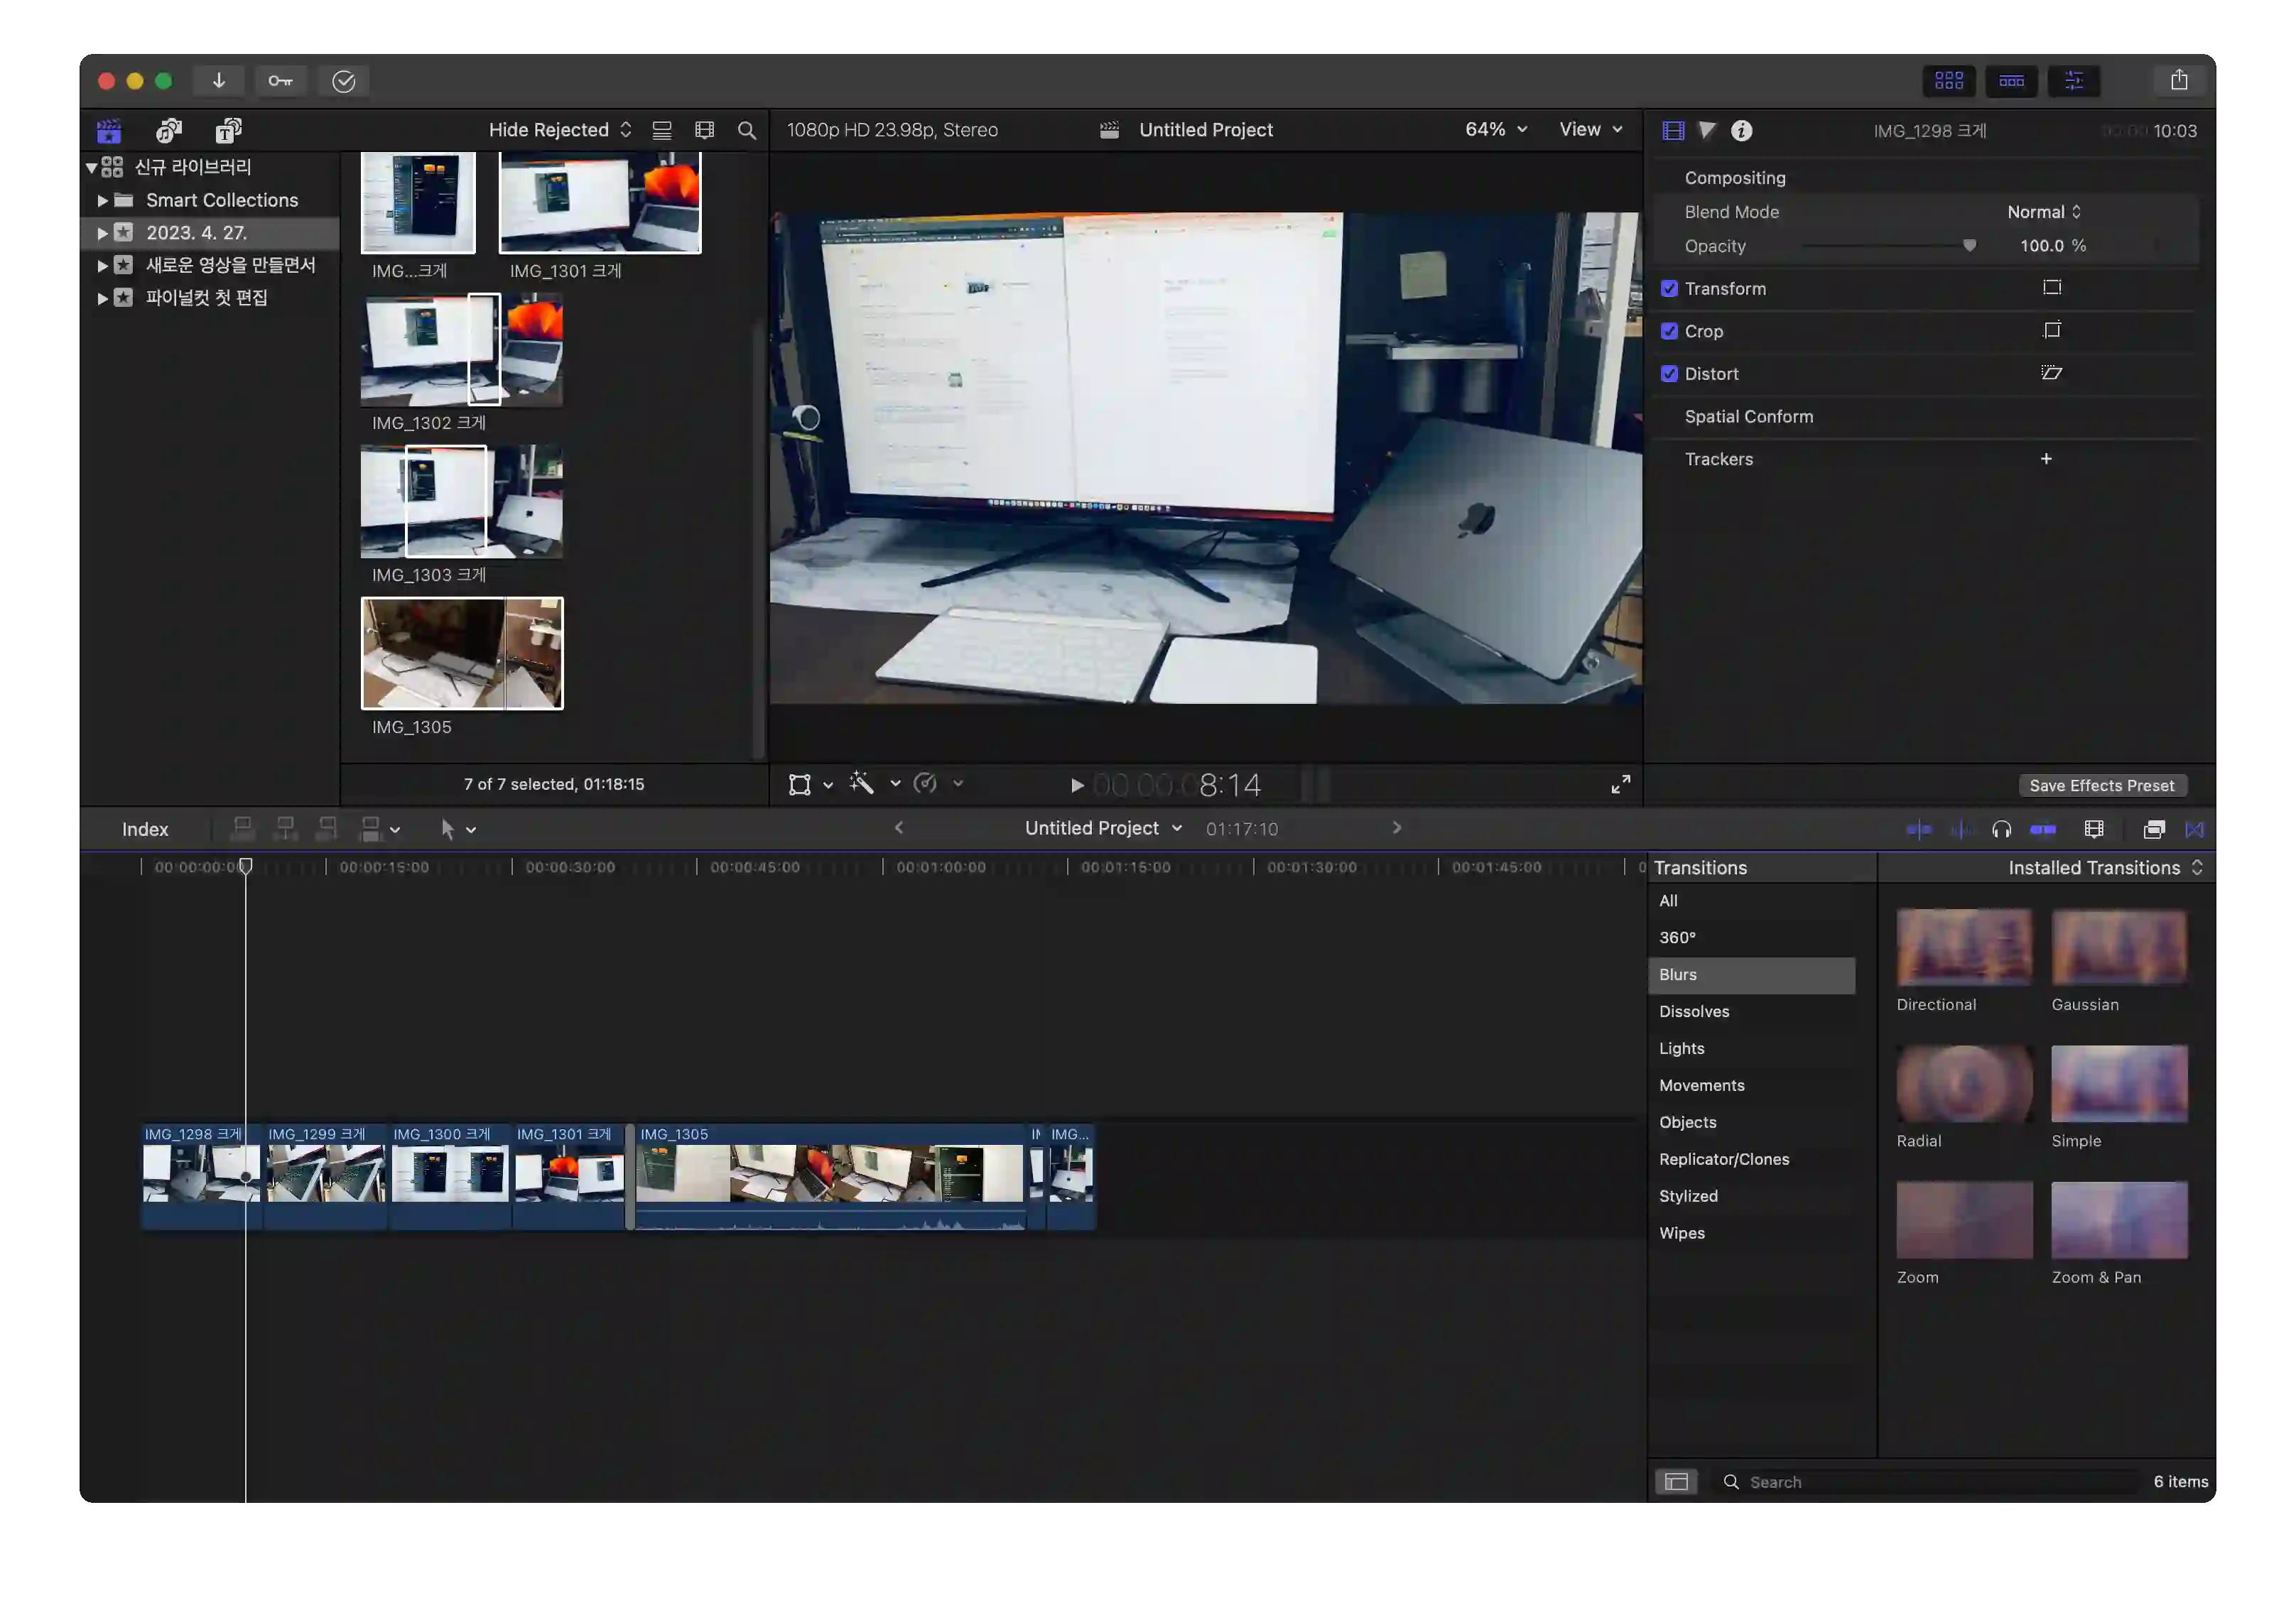Click the Save Effects Preset button
This screenshot has width=2296, height=1608.
[2101, 786]
